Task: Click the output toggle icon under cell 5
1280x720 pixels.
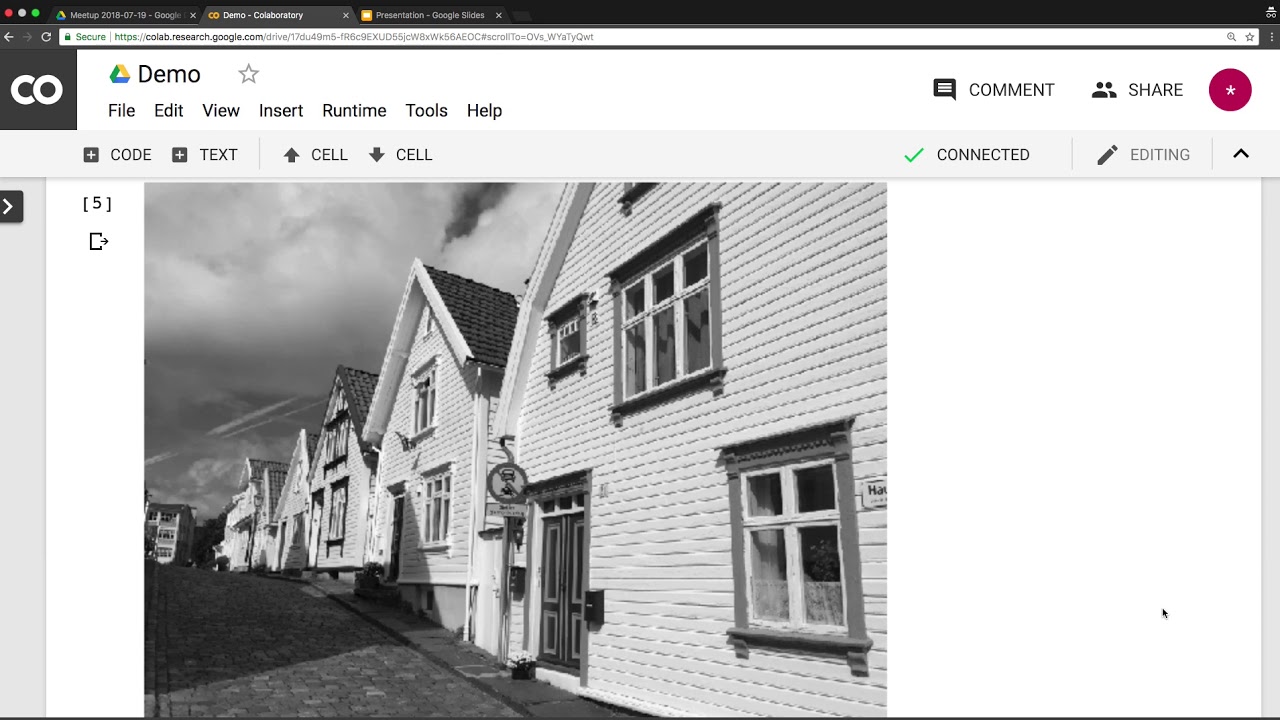Action: 98,241
